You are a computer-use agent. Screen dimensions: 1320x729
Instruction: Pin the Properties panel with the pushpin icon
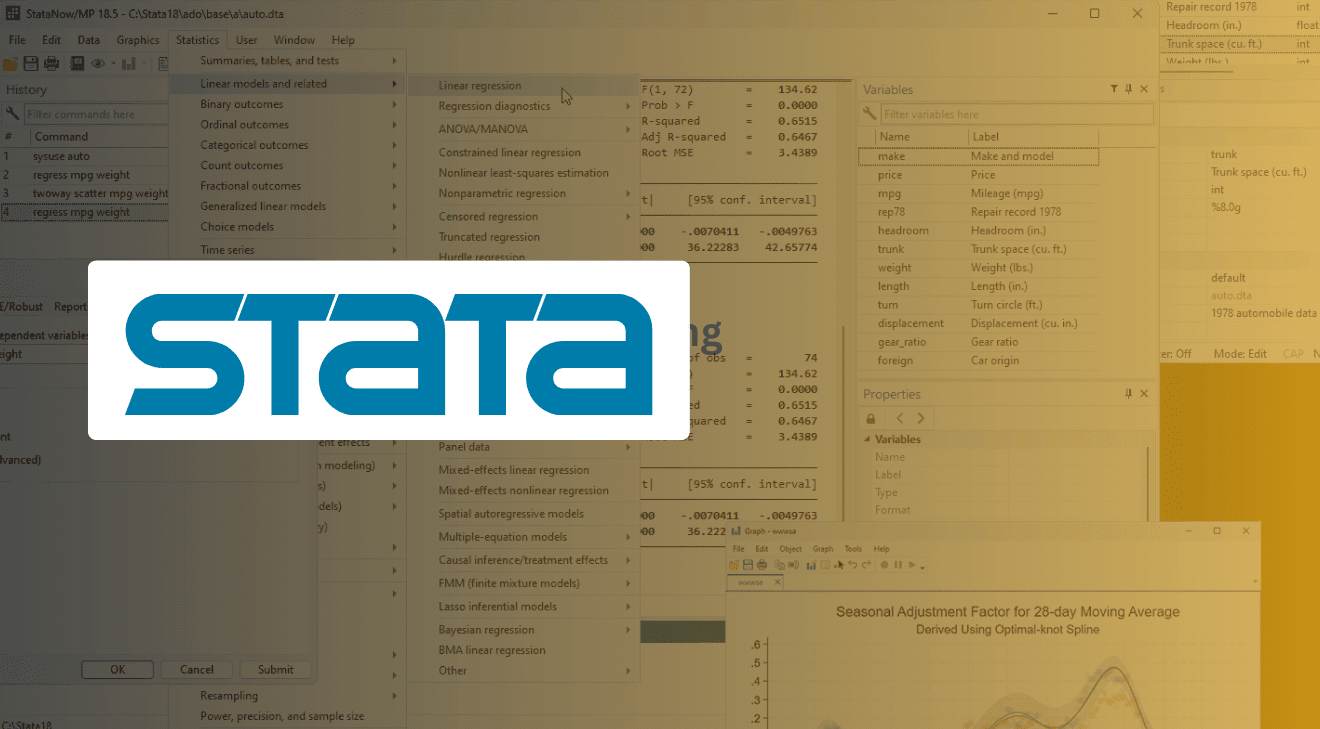coord(1129,394)
